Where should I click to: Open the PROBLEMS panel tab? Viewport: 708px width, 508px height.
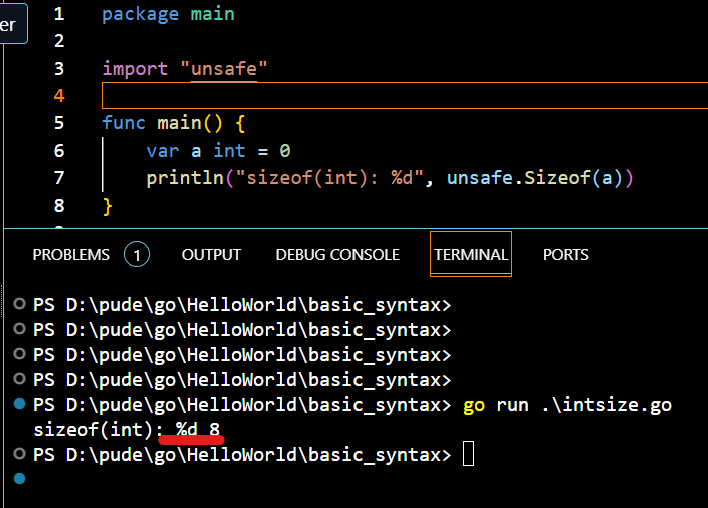coord(71,255)
